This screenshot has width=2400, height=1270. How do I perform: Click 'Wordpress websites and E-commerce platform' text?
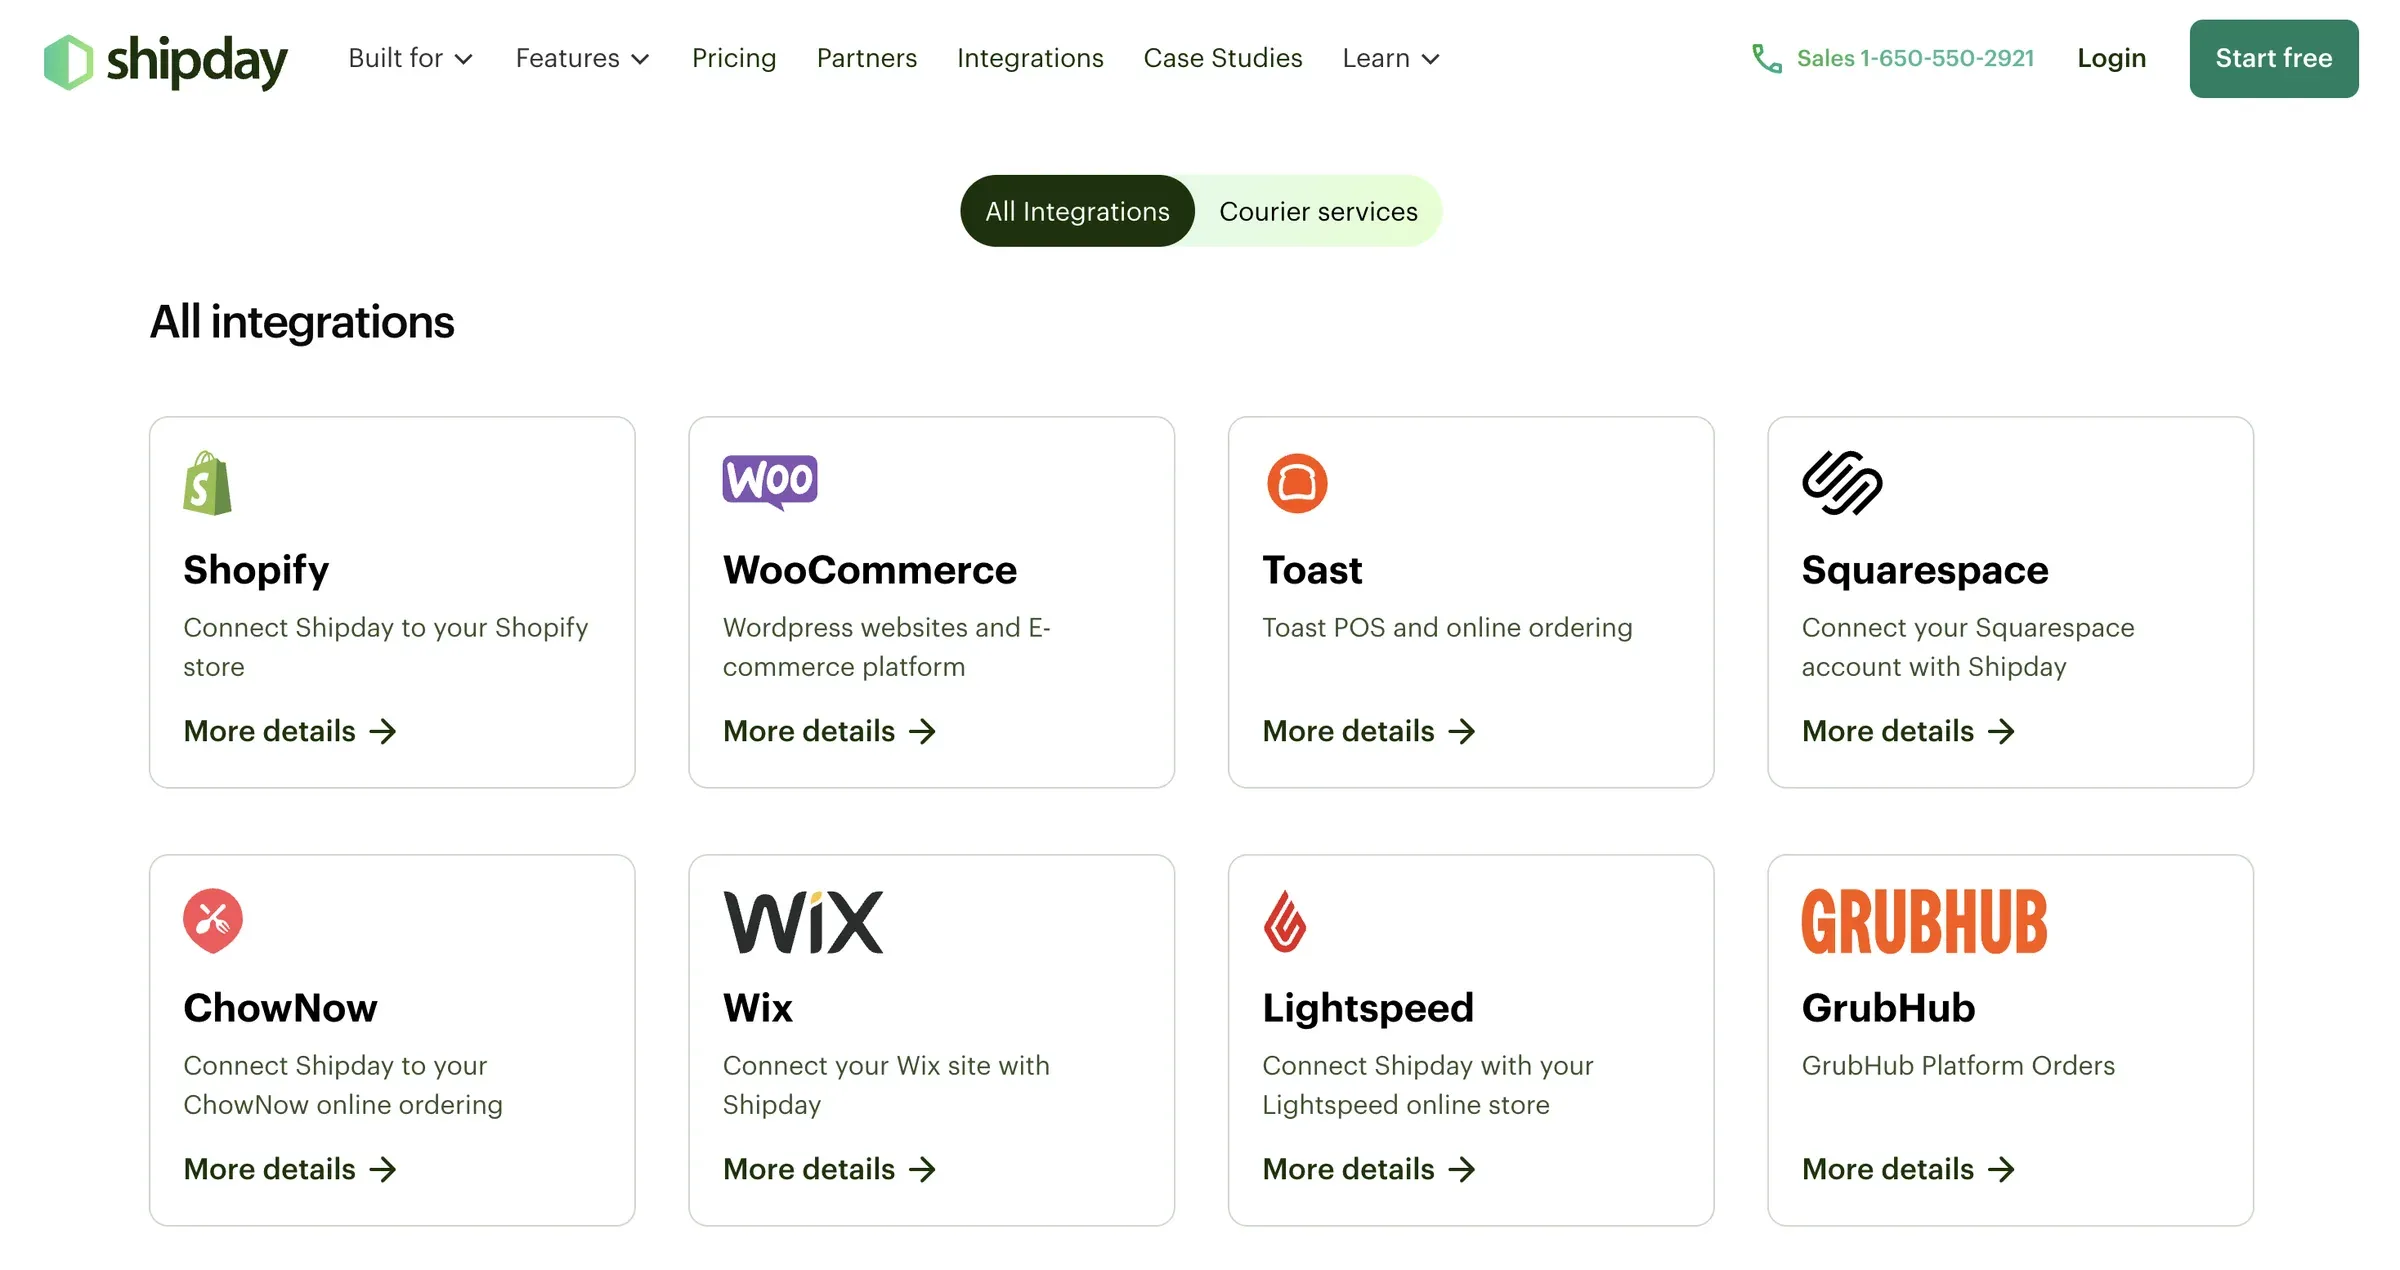tap(887, 647)
